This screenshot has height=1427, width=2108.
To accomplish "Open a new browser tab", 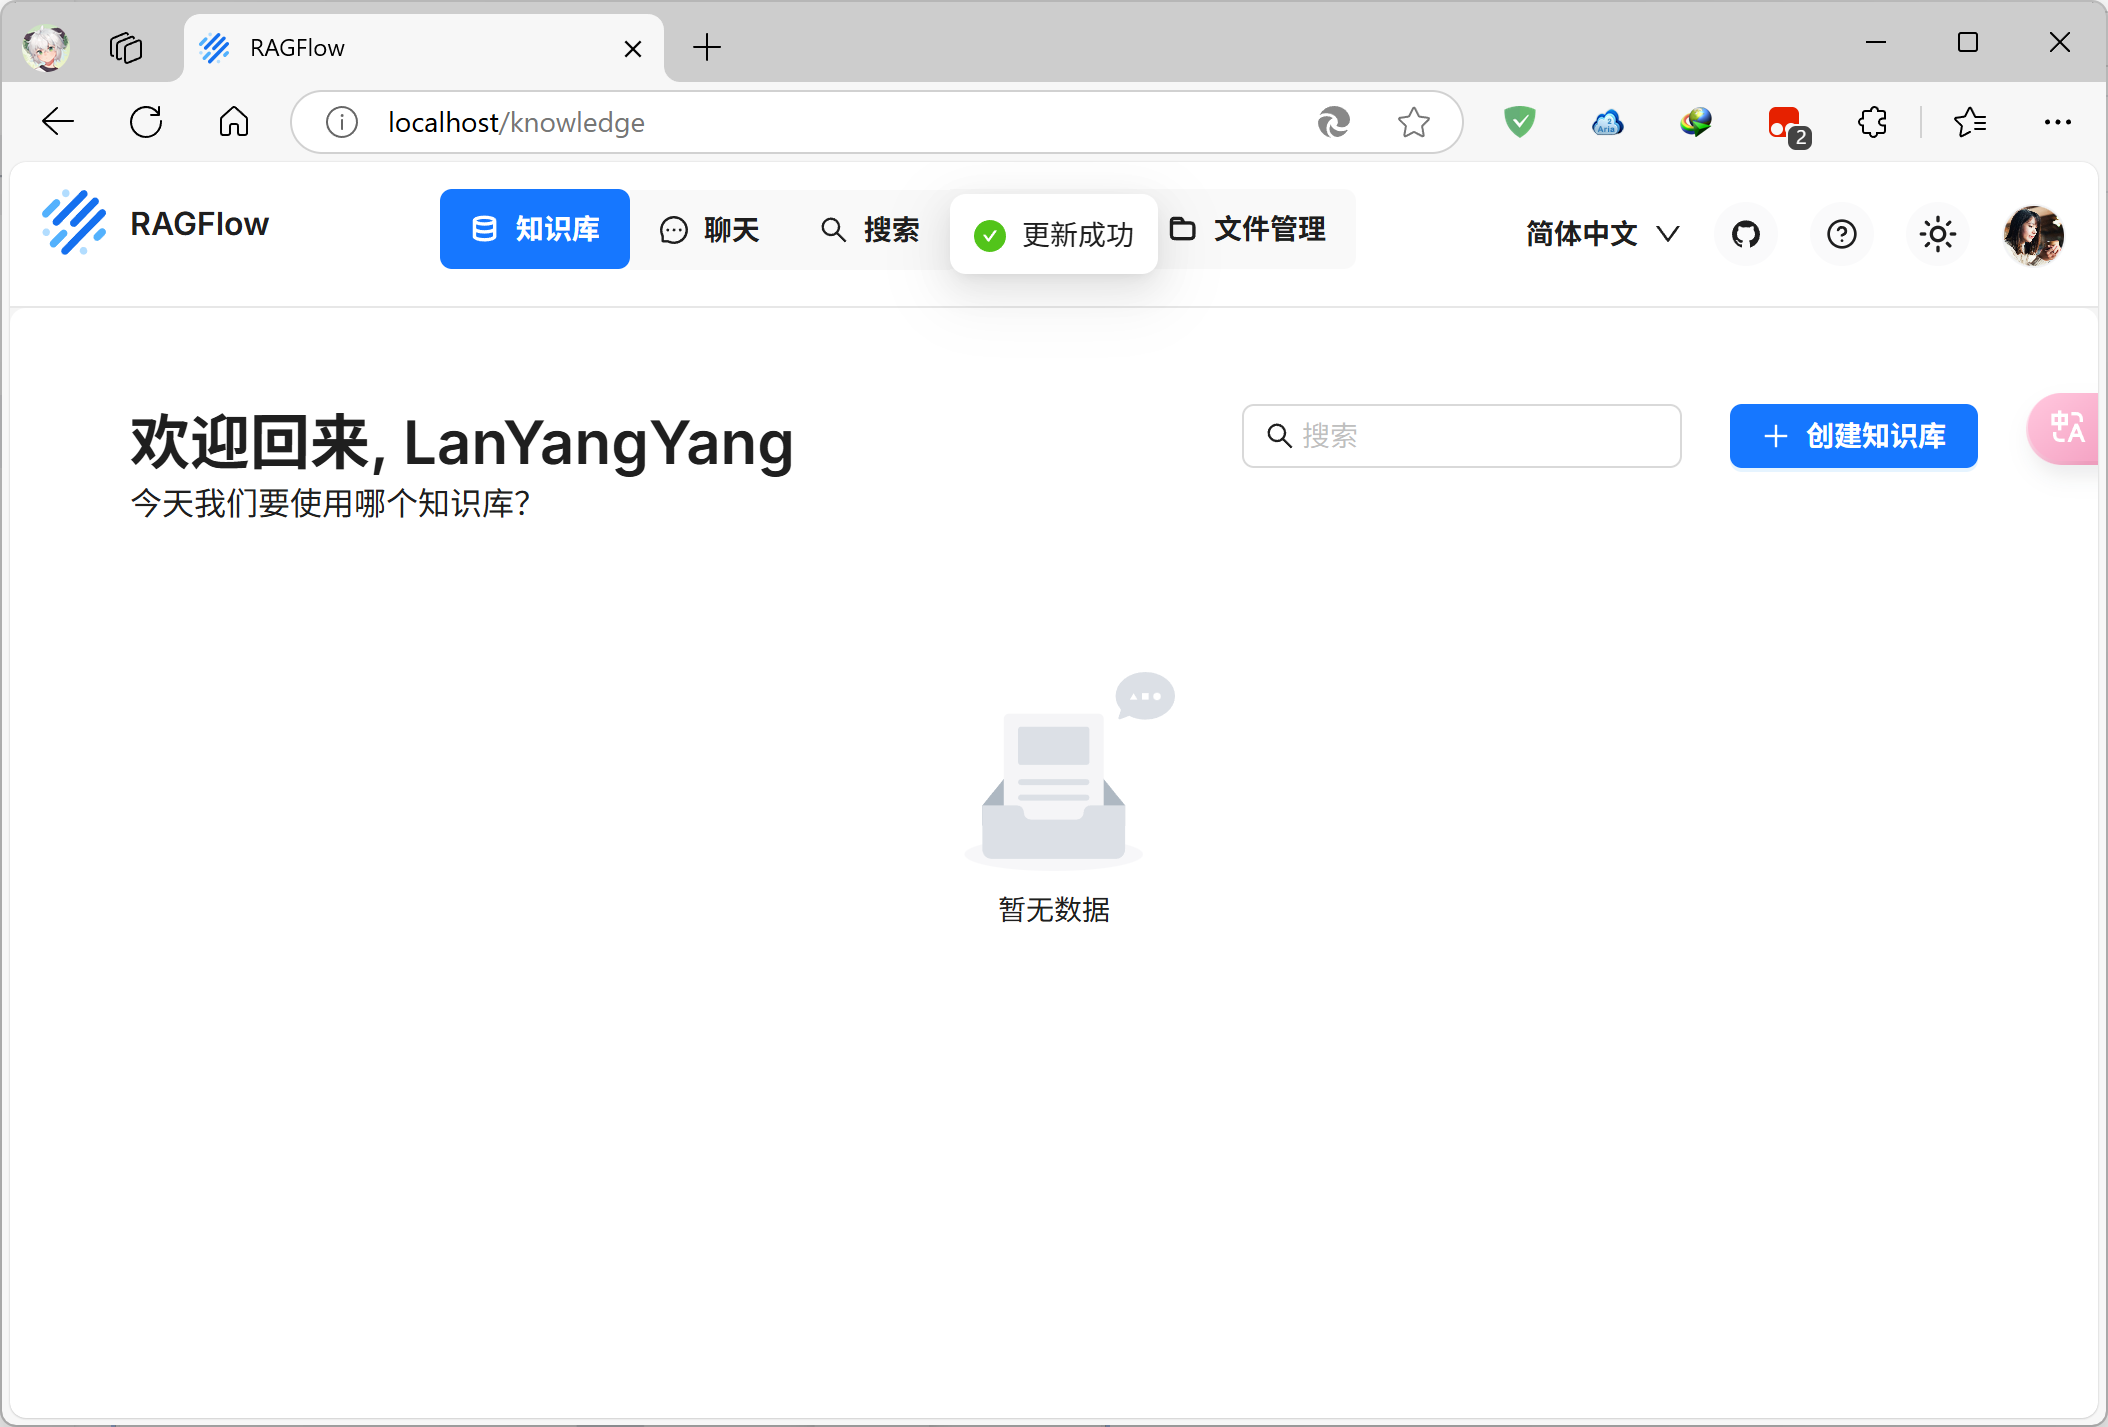I will click(x=707, y=47).
